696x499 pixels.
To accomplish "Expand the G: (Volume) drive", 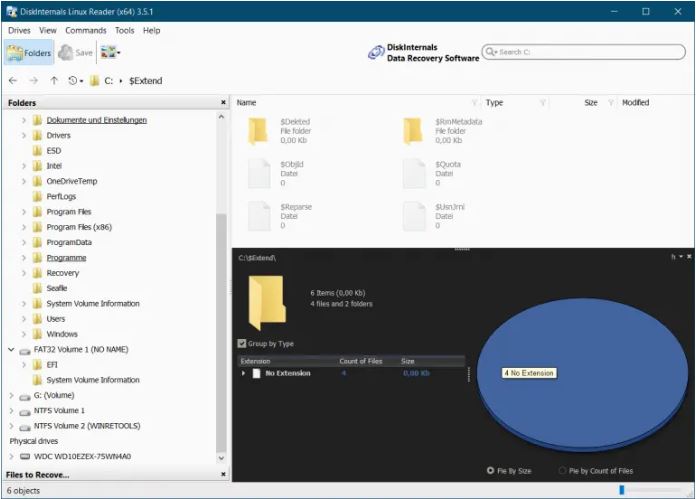I will tap(12, 395).
